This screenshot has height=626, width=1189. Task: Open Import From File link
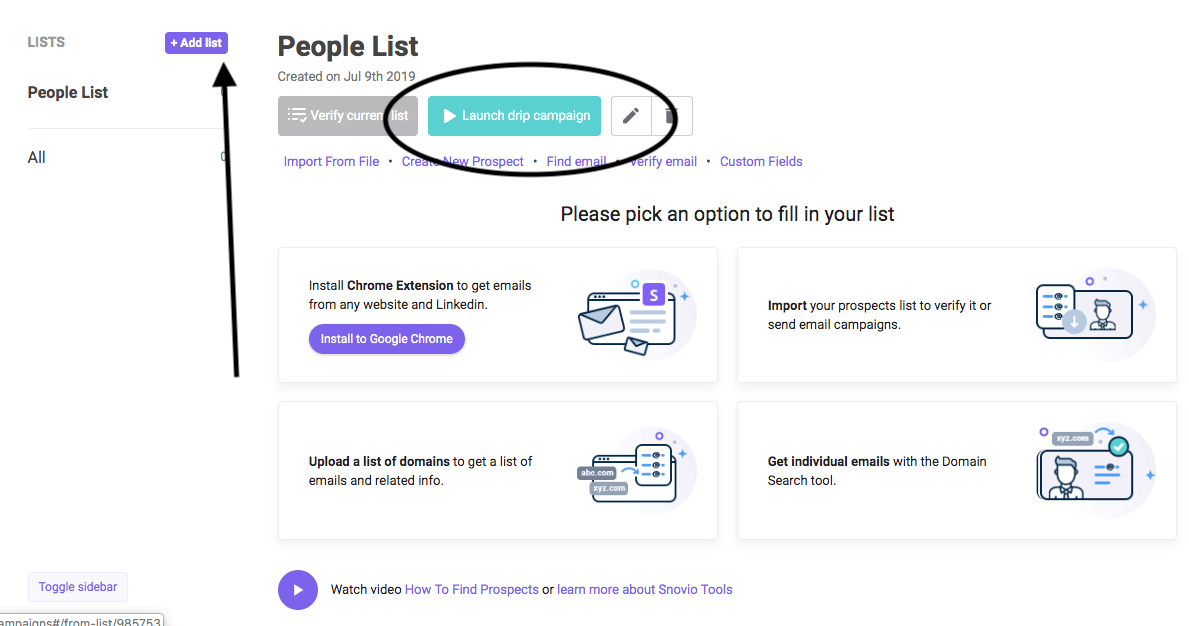pos(331,161)
